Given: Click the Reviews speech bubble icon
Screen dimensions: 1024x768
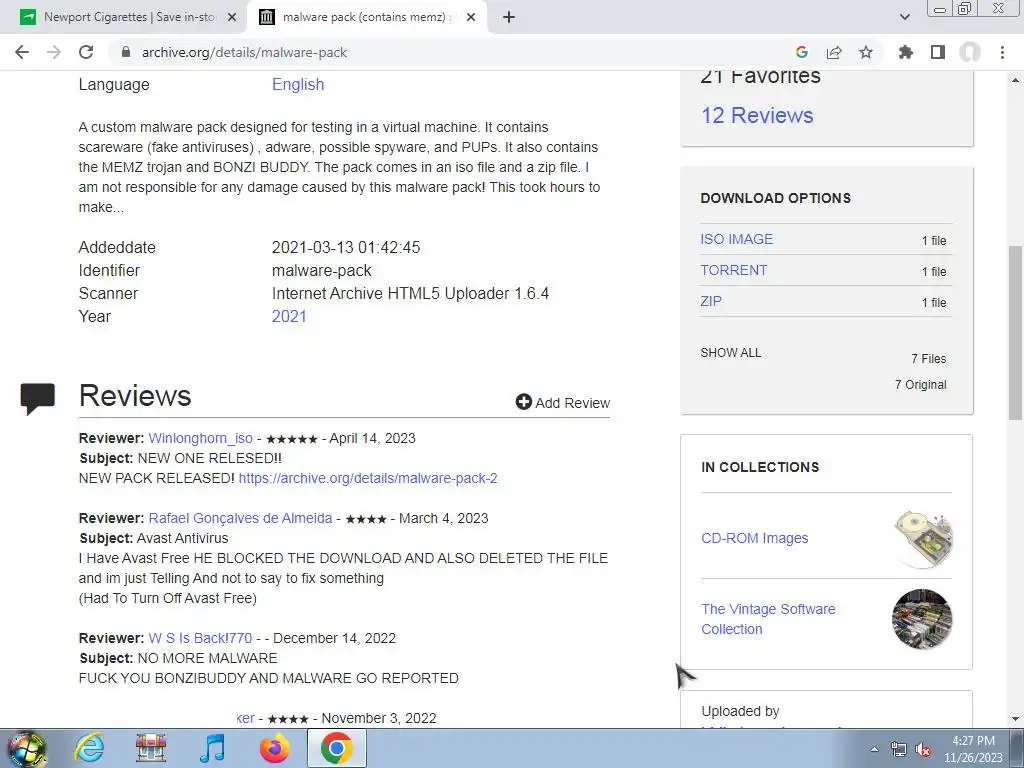Looking at the screenshot, I should [37, 398].
